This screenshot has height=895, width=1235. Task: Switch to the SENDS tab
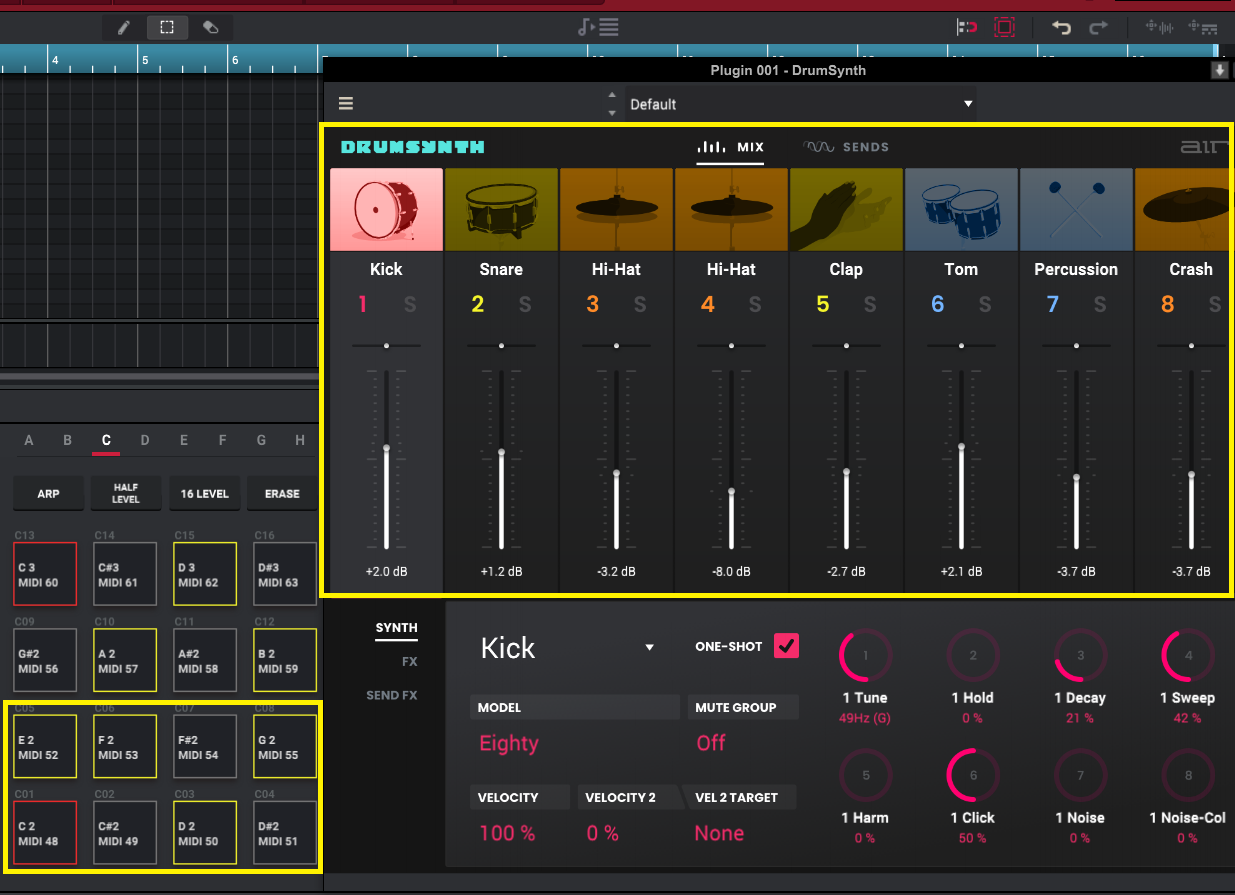pyautogui.click(x=845, y=147)
